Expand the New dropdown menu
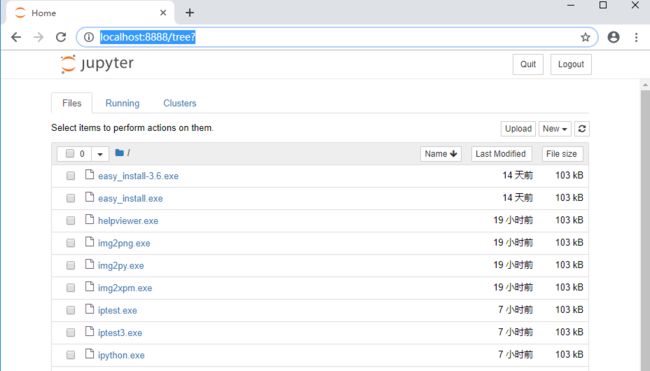The image size is (650, 371). click(x=555, y=129)
